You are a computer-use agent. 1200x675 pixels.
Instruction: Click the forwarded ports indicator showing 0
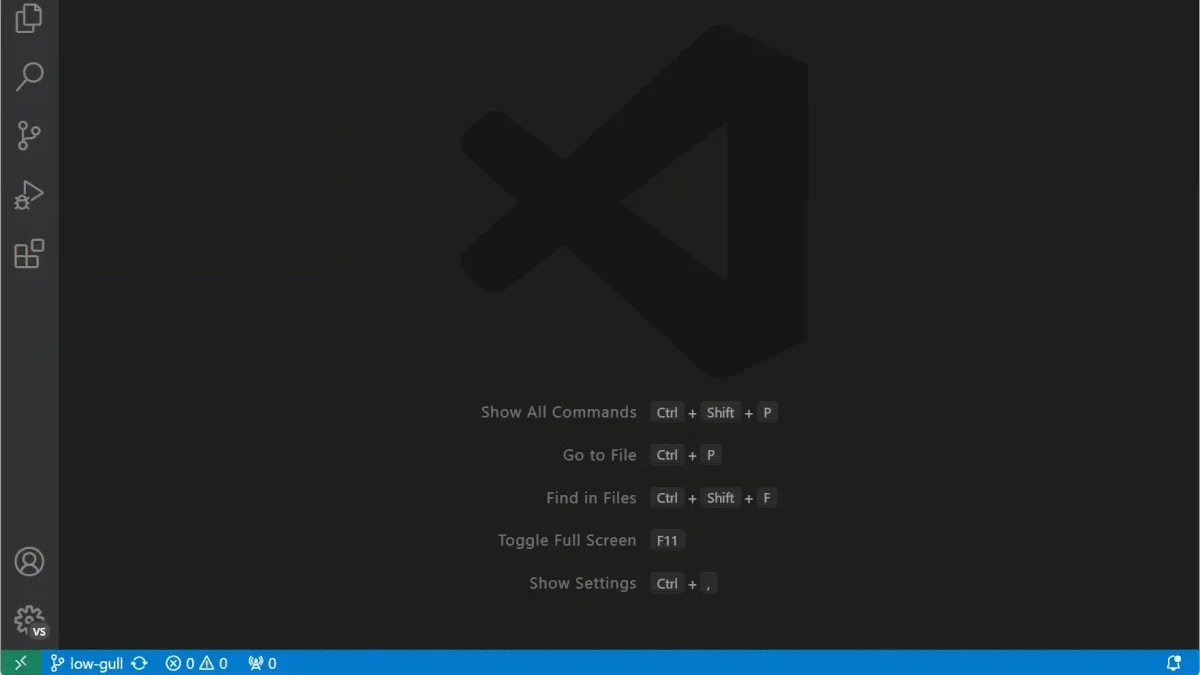click(262, 663)
